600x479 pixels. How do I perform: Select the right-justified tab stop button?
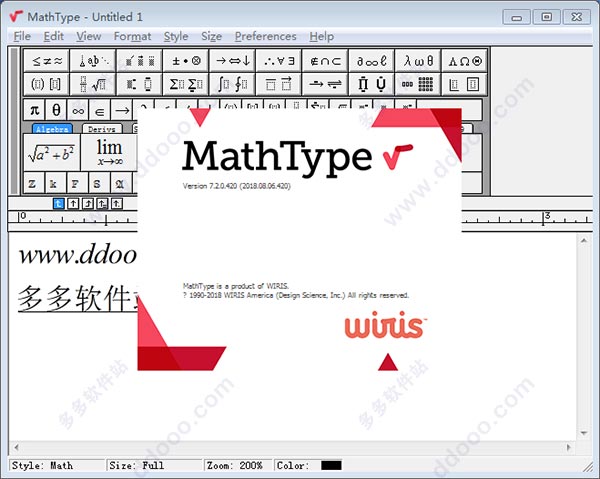(88, 204)
